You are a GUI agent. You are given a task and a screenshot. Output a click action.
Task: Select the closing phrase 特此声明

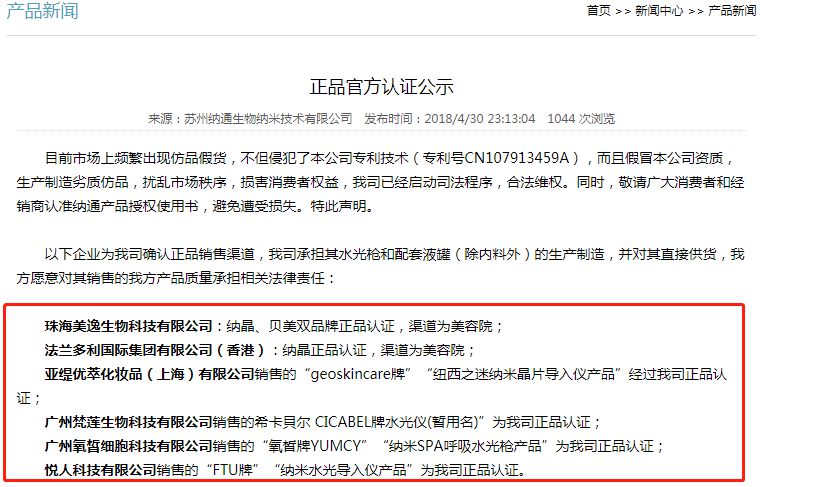coord(339,206)
